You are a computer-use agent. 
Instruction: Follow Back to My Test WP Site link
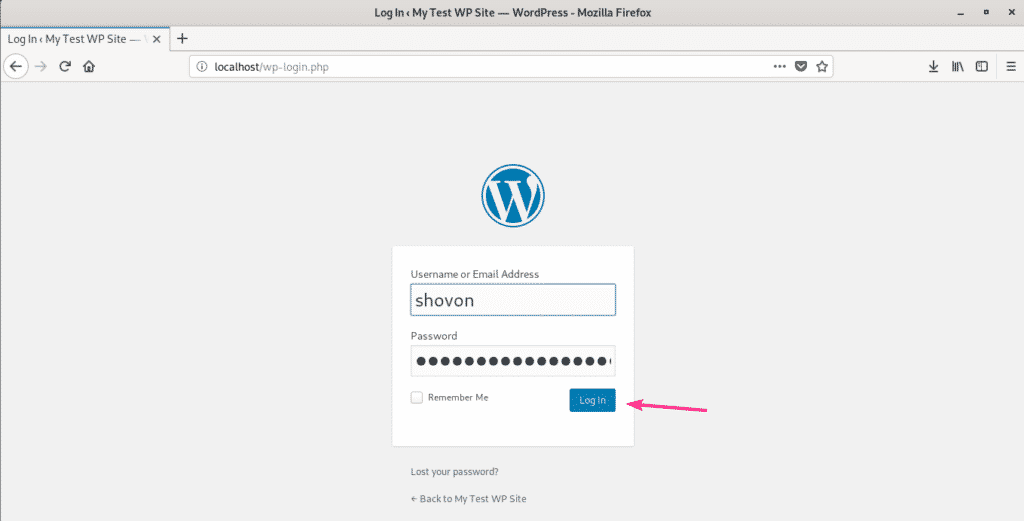[x=468, y=498]
